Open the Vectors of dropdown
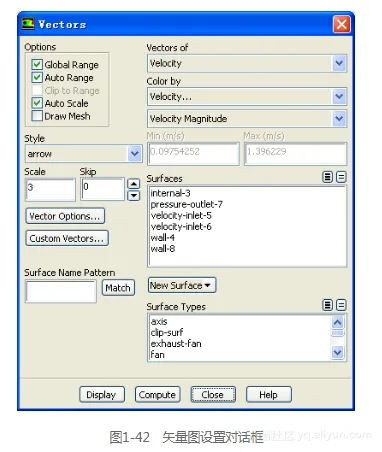 tap(247, 63)
